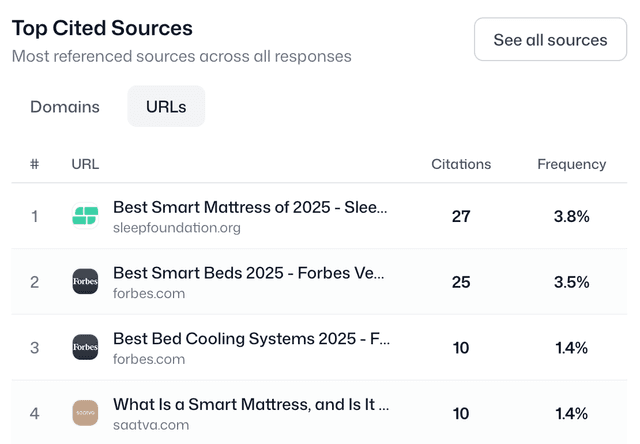The width and height of the screenshot is (640, 444).
Task: Click forbes.com under Best Smart Beds 2025
Action: click(x=149, y=293)
